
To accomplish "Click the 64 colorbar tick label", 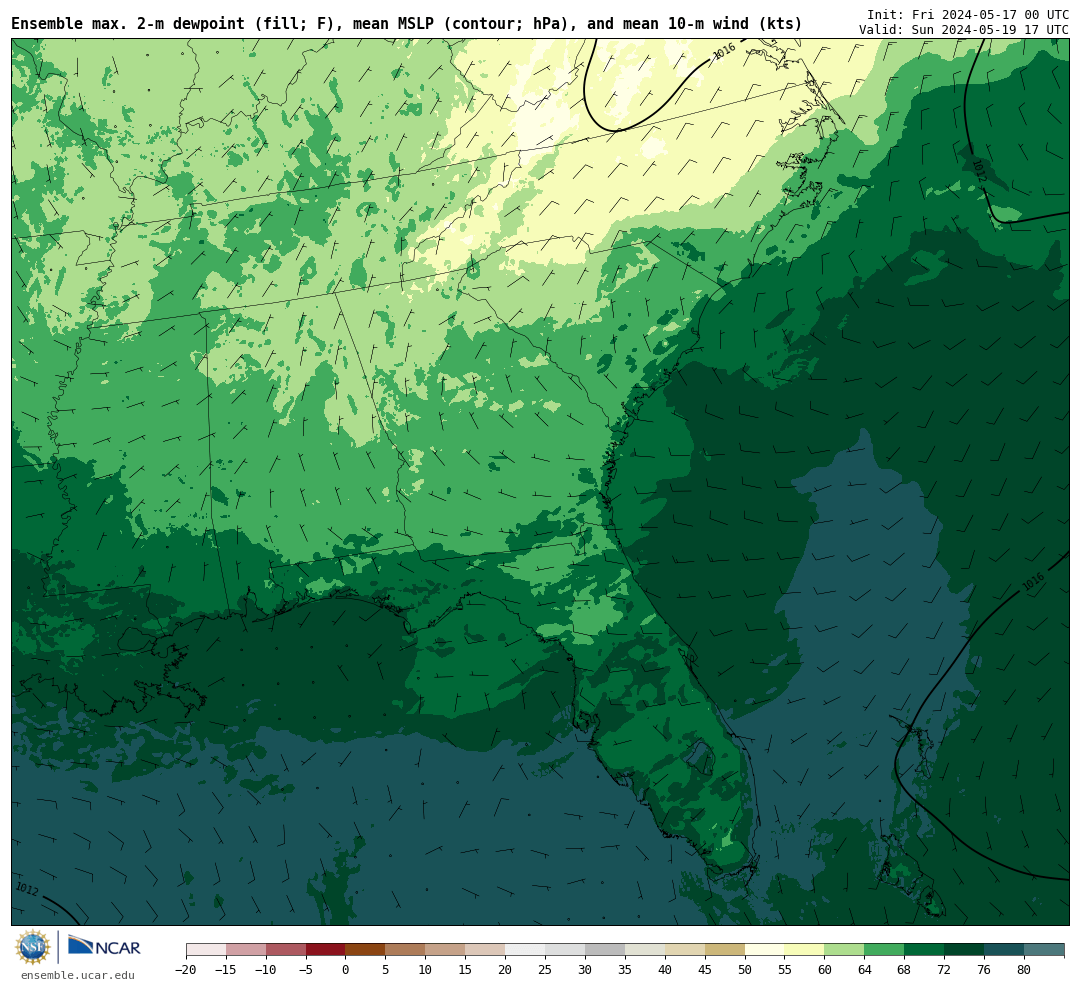I will (865, 969).
